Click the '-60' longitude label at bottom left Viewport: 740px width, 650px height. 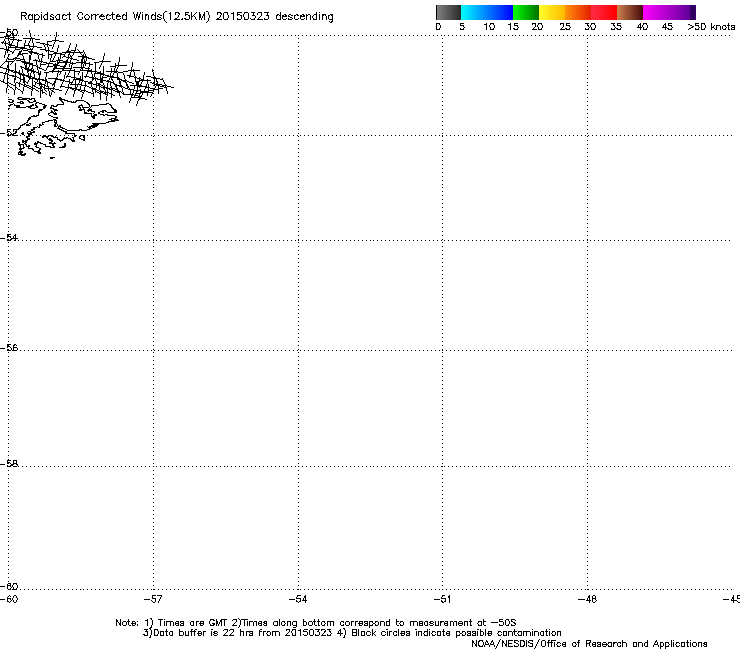coord(9,599)
